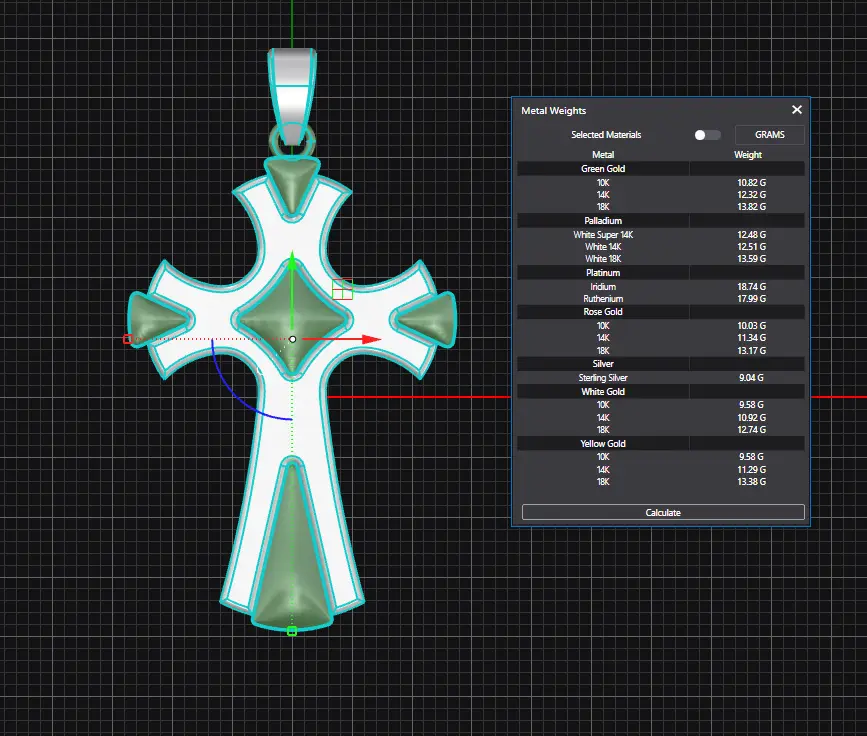Select the triangular stone on left arm
The image size is (867, 736).
click(x=163, y=318)
